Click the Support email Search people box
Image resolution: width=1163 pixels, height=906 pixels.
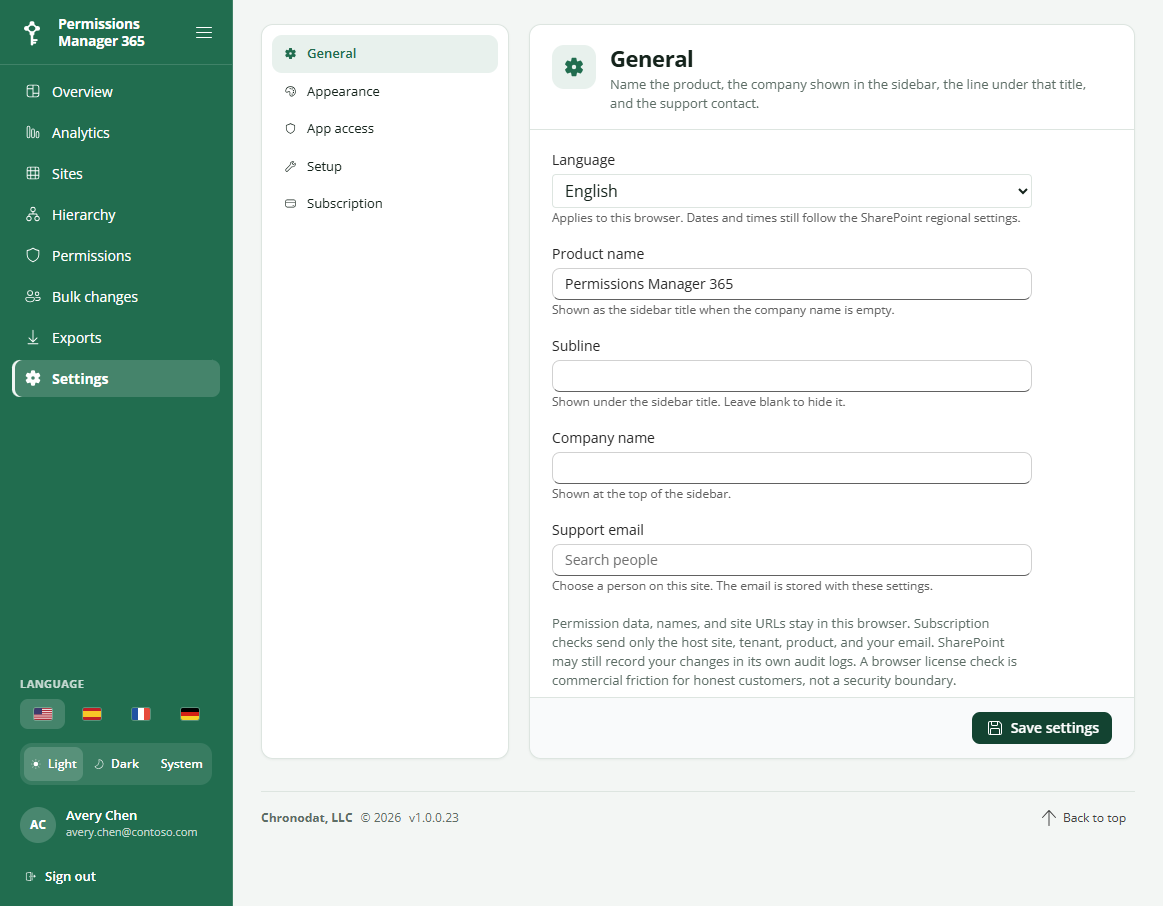pos(791,560)
